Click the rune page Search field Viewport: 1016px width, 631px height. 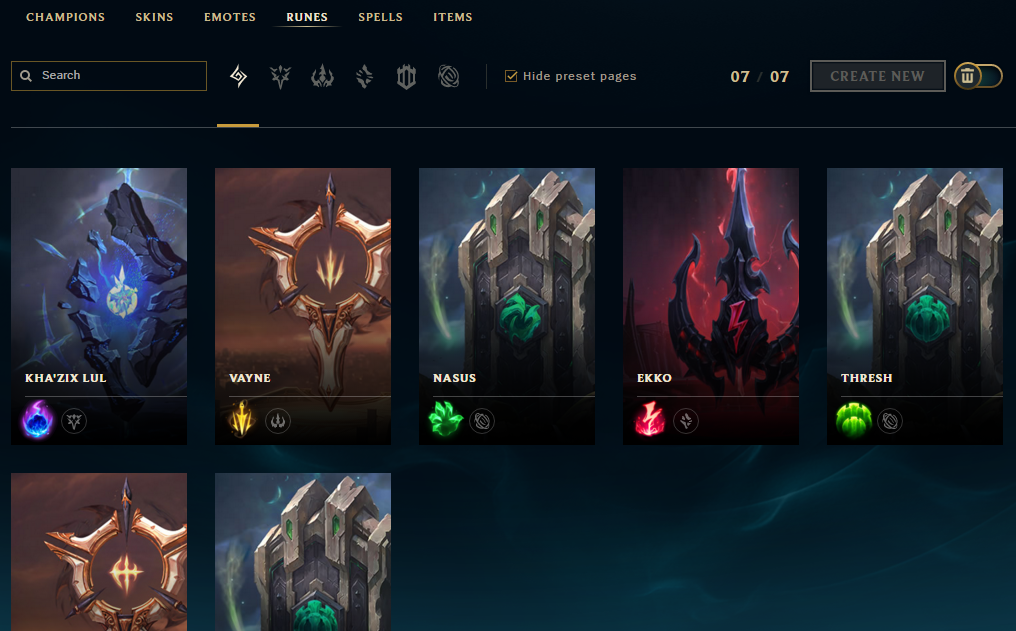[109, 76]
